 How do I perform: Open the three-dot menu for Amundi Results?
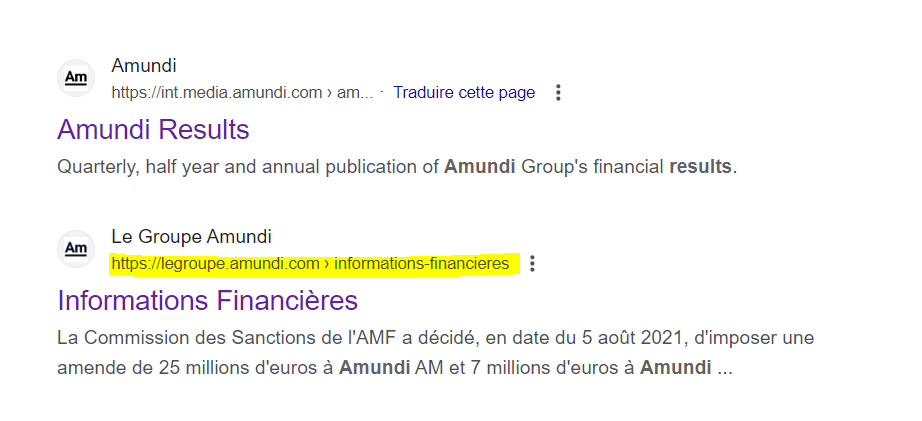click(558, 92)
